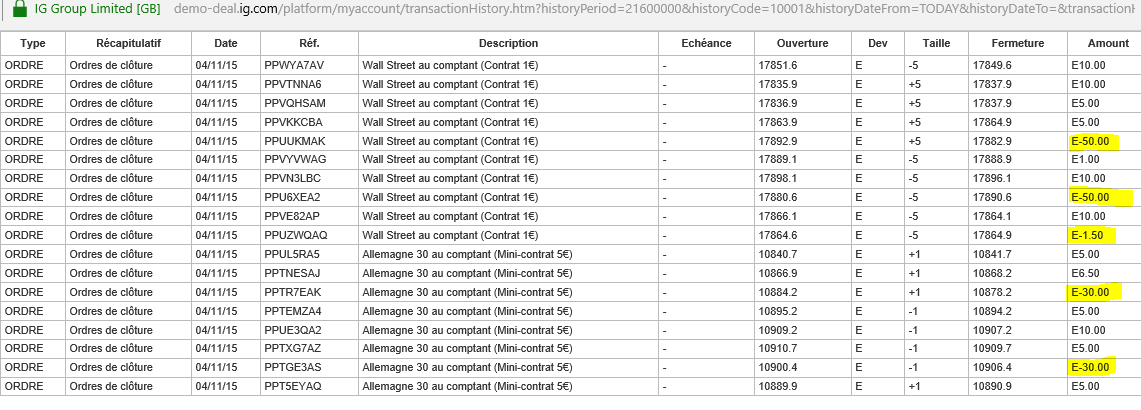Viewport: 1141px width, 410px height.
Task: Select the Description column header
Action: (508, 44)
